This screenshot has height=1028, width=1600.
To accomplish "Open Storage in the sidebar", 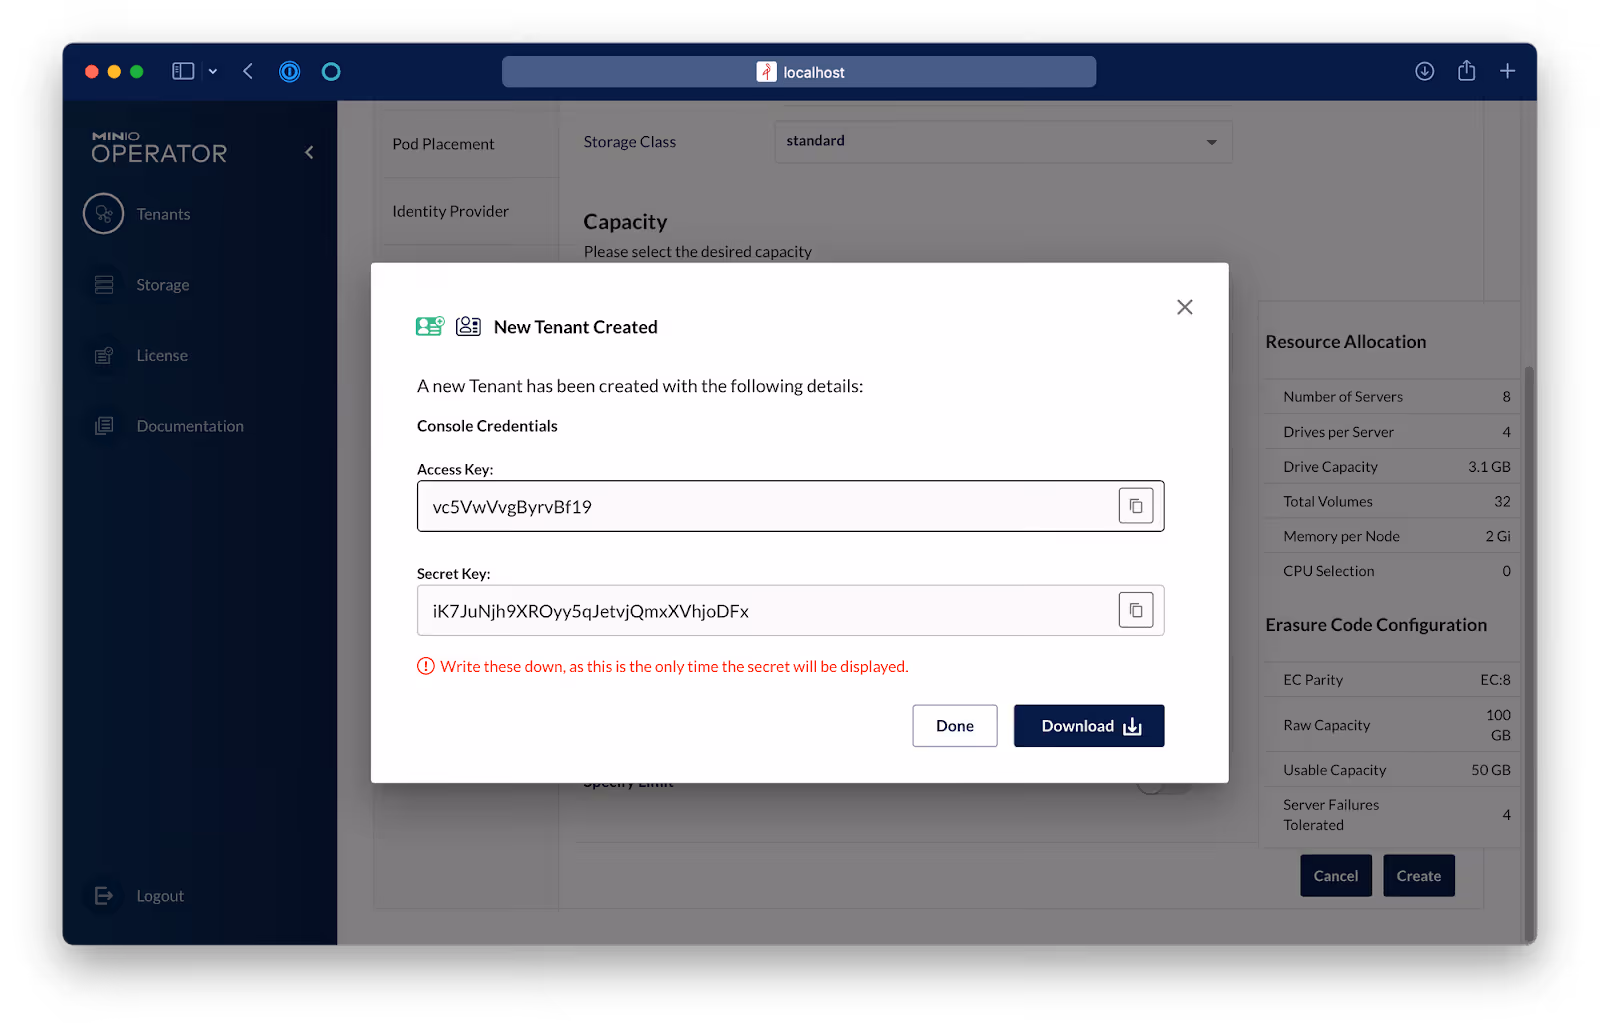I will click(162, 285).
